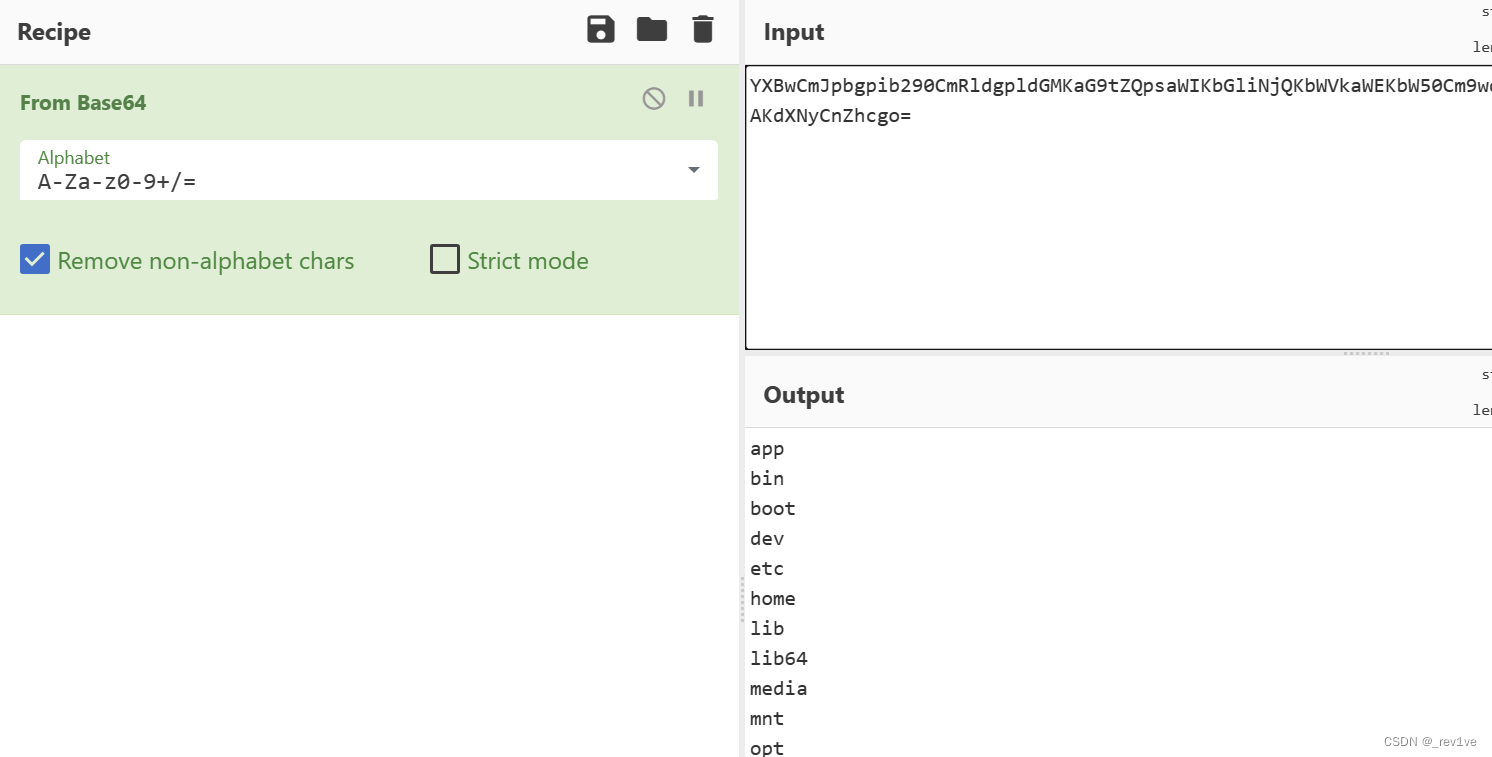Click the 'bin' output line
The width and height of the screenshot is (1492, 757).
(x=767, y=478)
